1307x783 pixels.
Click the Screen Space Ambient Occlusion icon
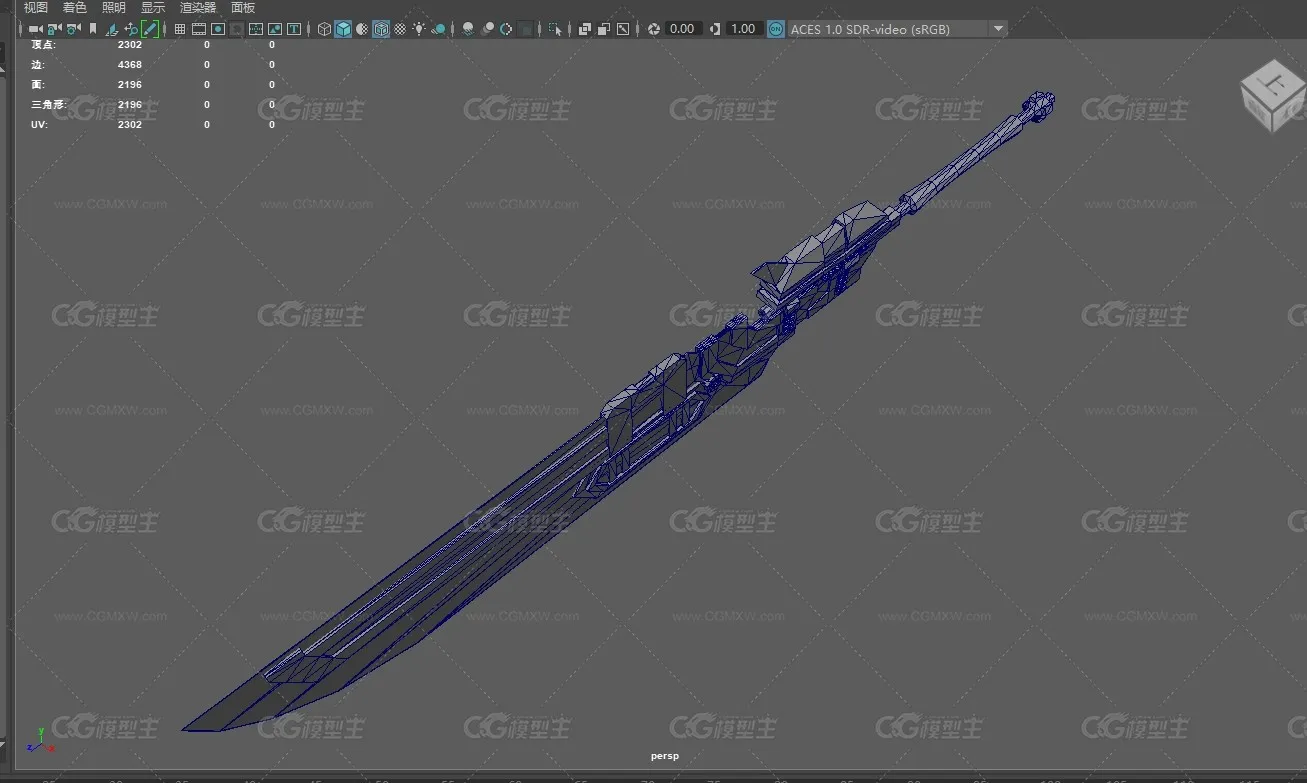468,29
